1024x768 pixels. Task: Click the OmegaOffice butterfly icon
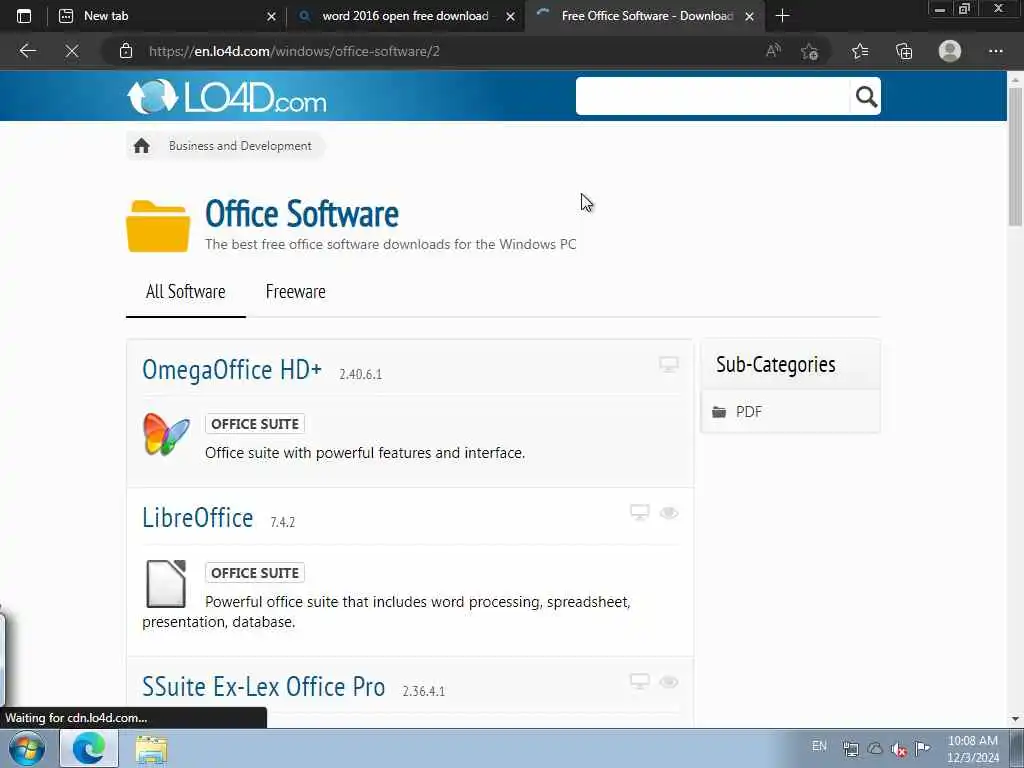[x=166, y=434]
